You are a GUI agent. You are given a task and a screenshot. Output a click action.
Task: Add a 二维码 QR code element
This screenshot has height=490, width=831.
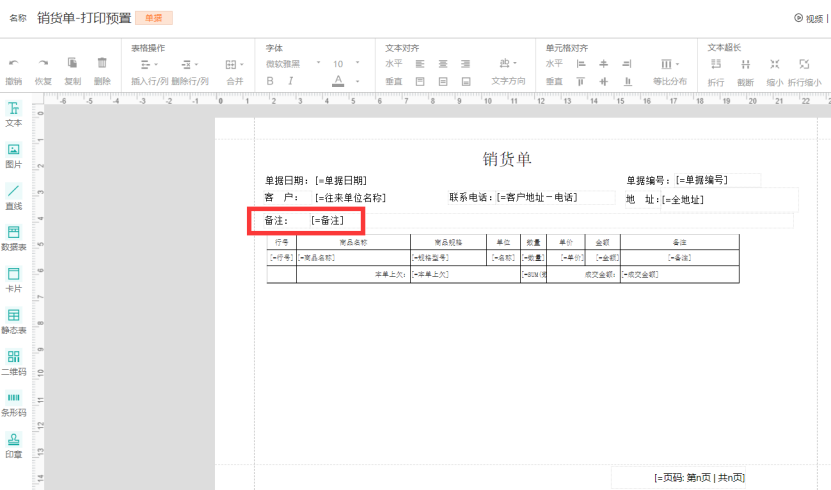[14, 363]
